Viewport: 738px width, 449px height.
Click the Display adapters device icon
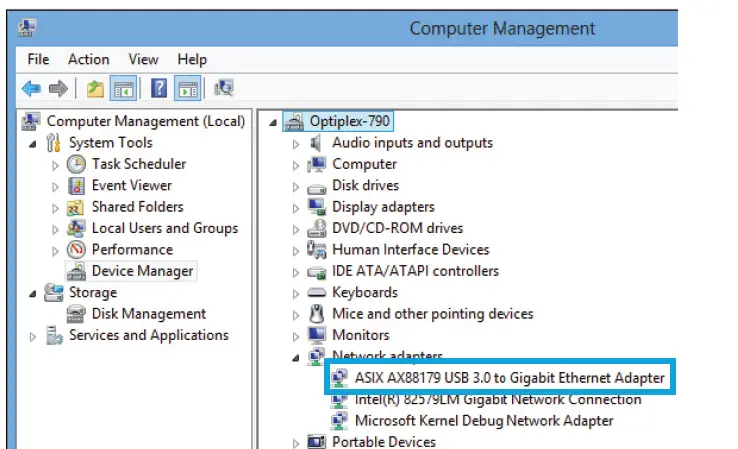click(317, 207)
